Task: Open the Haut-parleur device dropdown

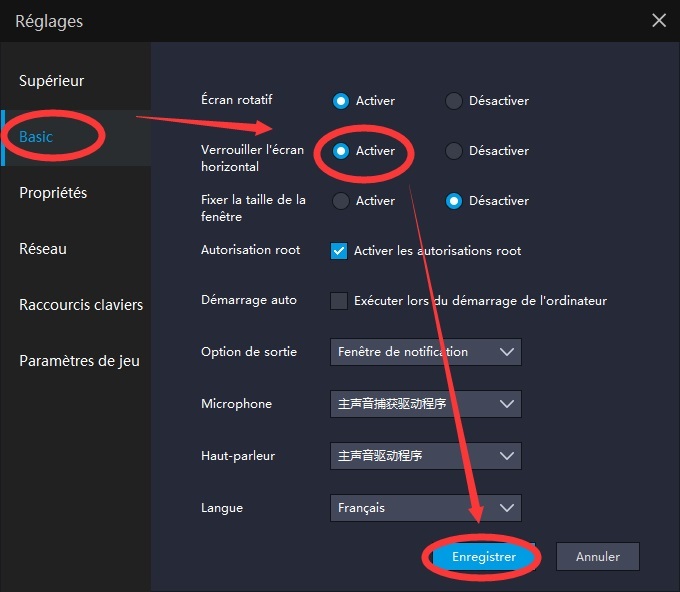Action: pyautogui.click(x=425, y=456)
